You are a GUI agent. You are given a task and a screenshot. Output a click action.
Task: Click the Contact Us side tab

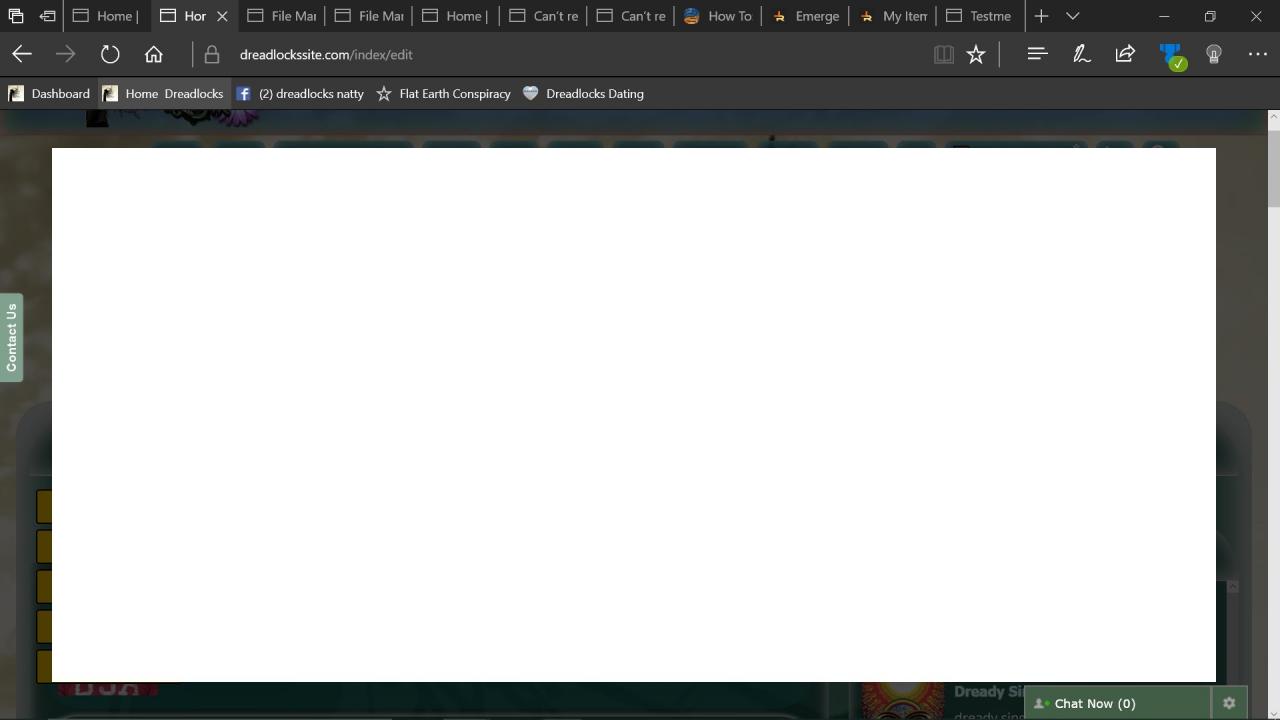click(x=12, y=338)
